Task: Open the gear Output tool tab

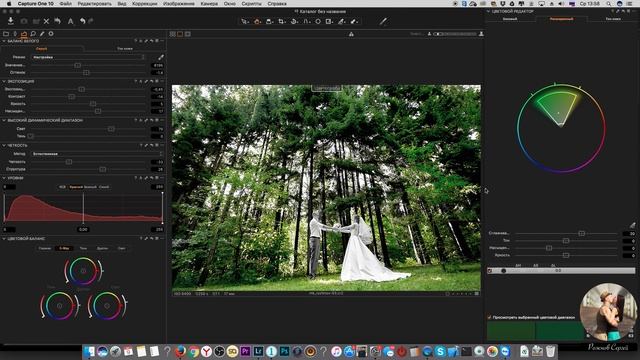Action: click(x=51, y=34)
